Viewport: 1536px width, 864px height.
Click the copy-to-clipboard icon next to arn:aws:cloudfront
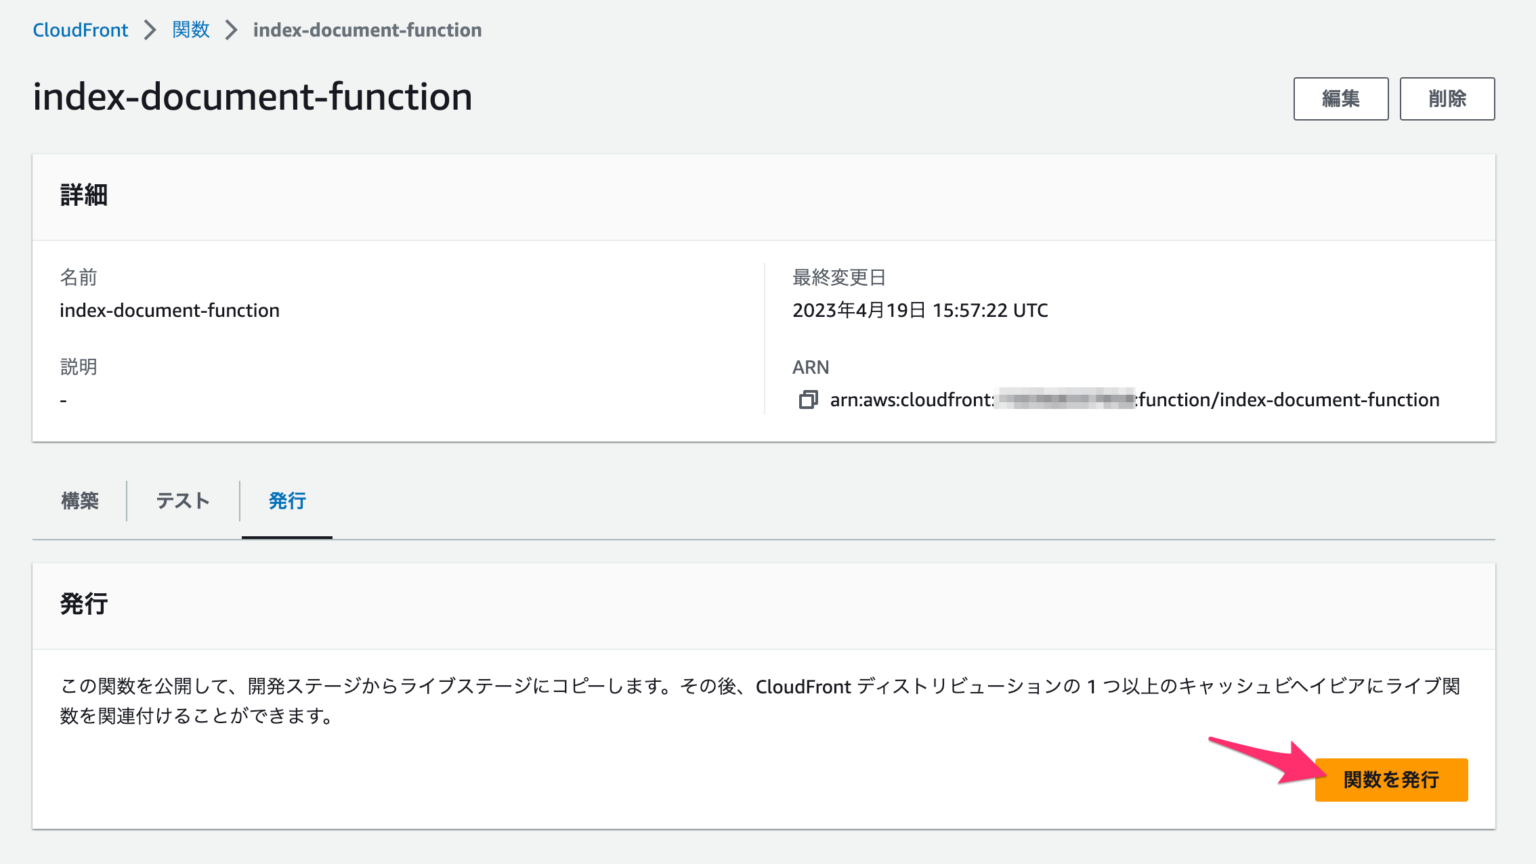click(x=808, y=399)
